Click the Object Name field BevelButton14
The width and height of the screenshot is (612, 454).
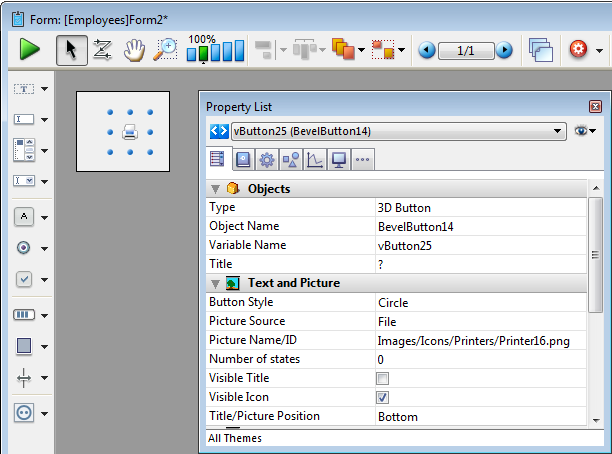(x=480, y=227)
